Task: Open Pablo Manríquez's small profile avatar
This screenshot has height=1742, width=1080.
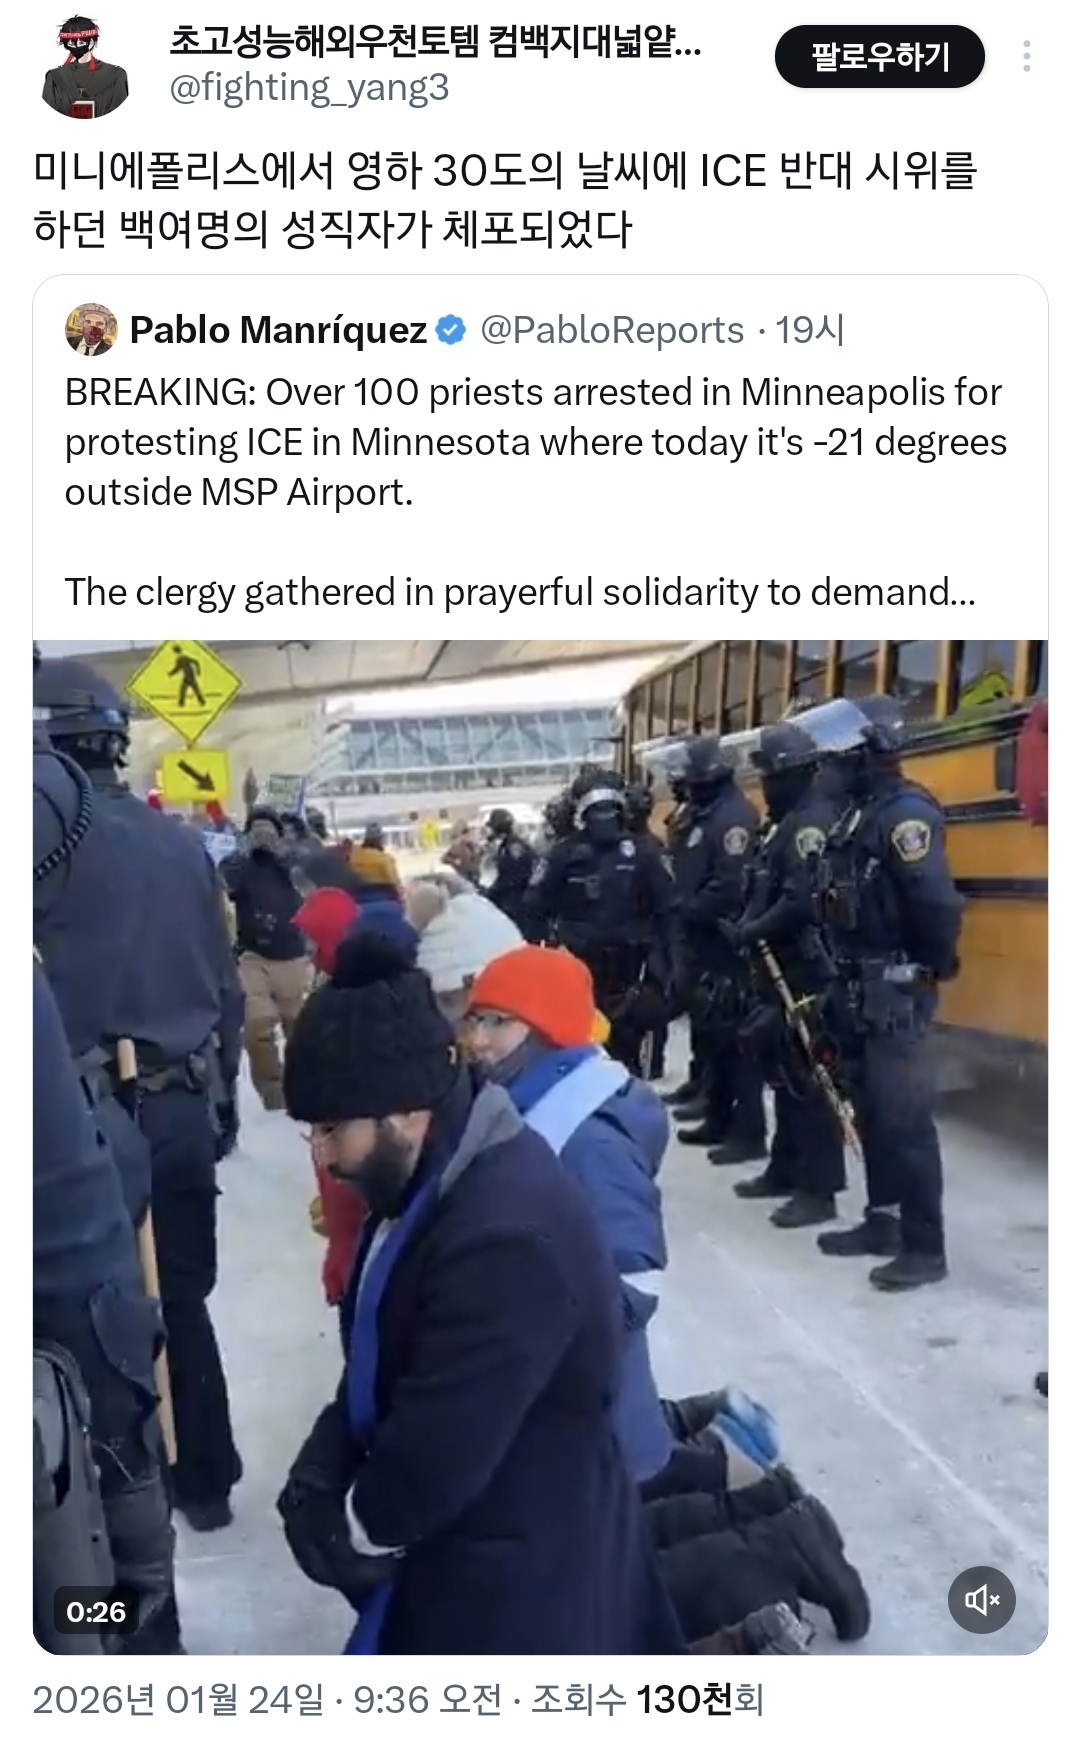Action: (x=91, y=329)
